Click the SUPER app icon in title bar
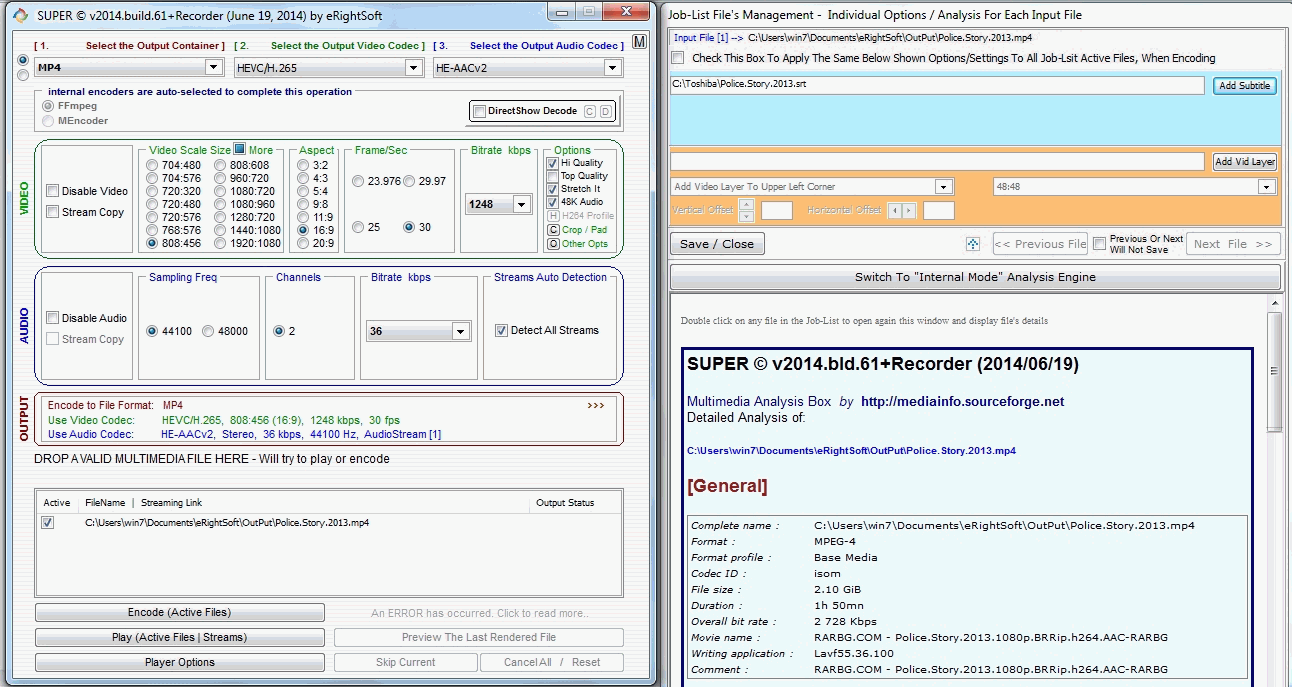The width and height of the screenshot is (1292, 687). [20, 15]
